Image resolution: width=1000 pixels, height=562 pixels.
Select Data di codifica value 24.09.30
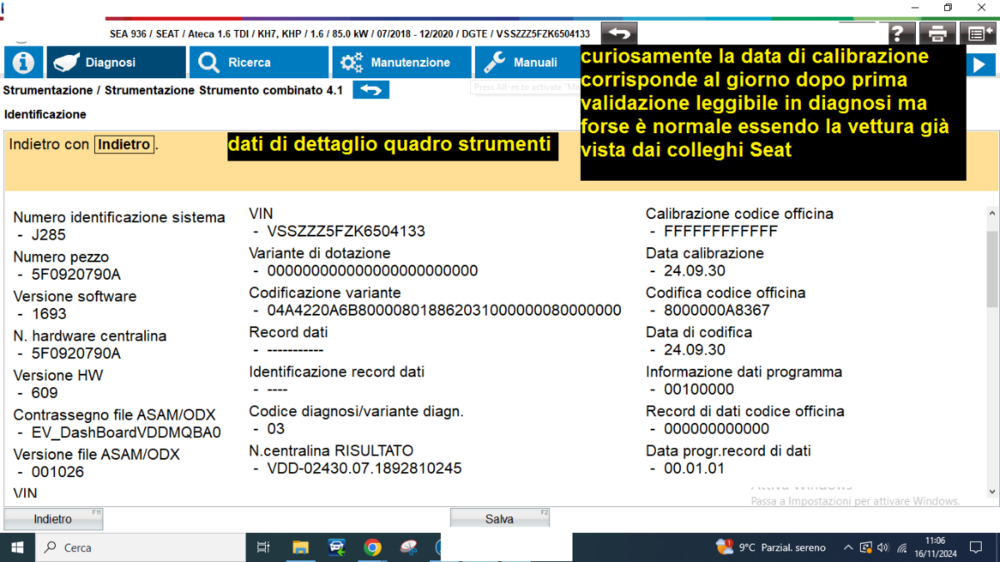click(695, 350)
